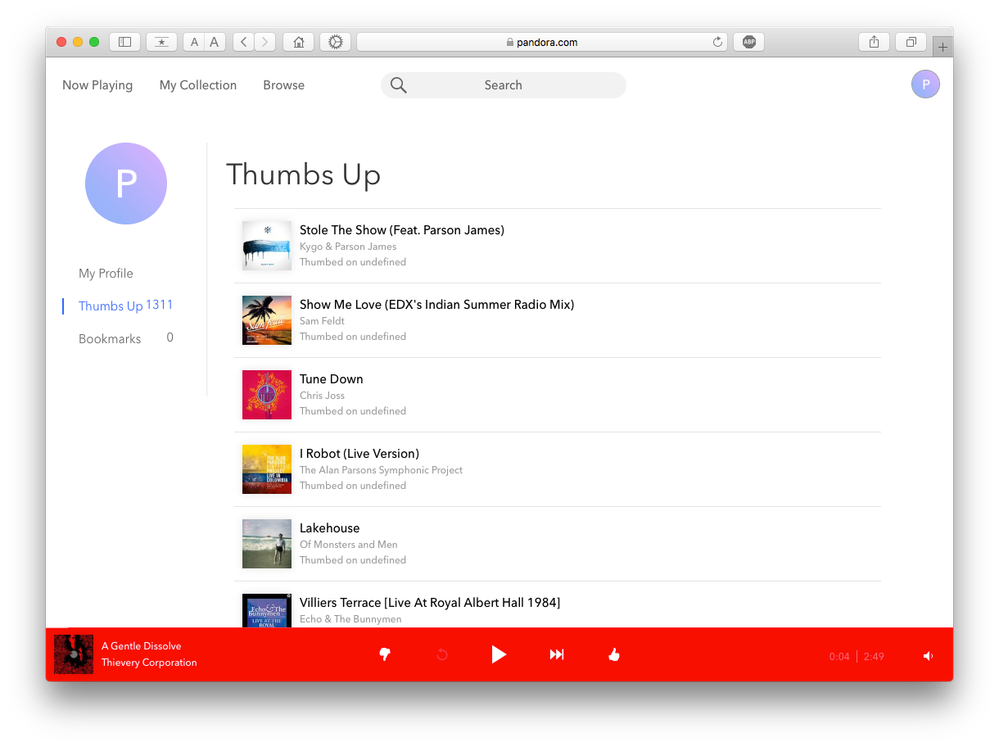
Task: Click the Safari share icon
Action: (x=874, y=42)
